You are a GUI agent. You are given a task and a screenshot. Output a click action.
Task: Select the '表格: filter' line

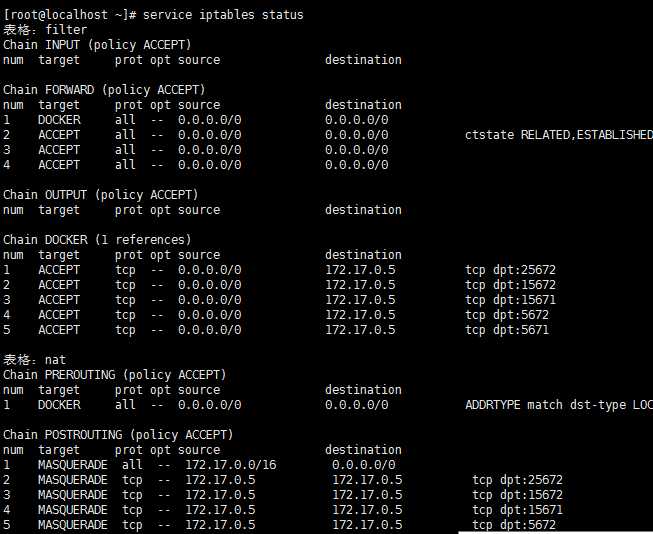click(45, 30)
